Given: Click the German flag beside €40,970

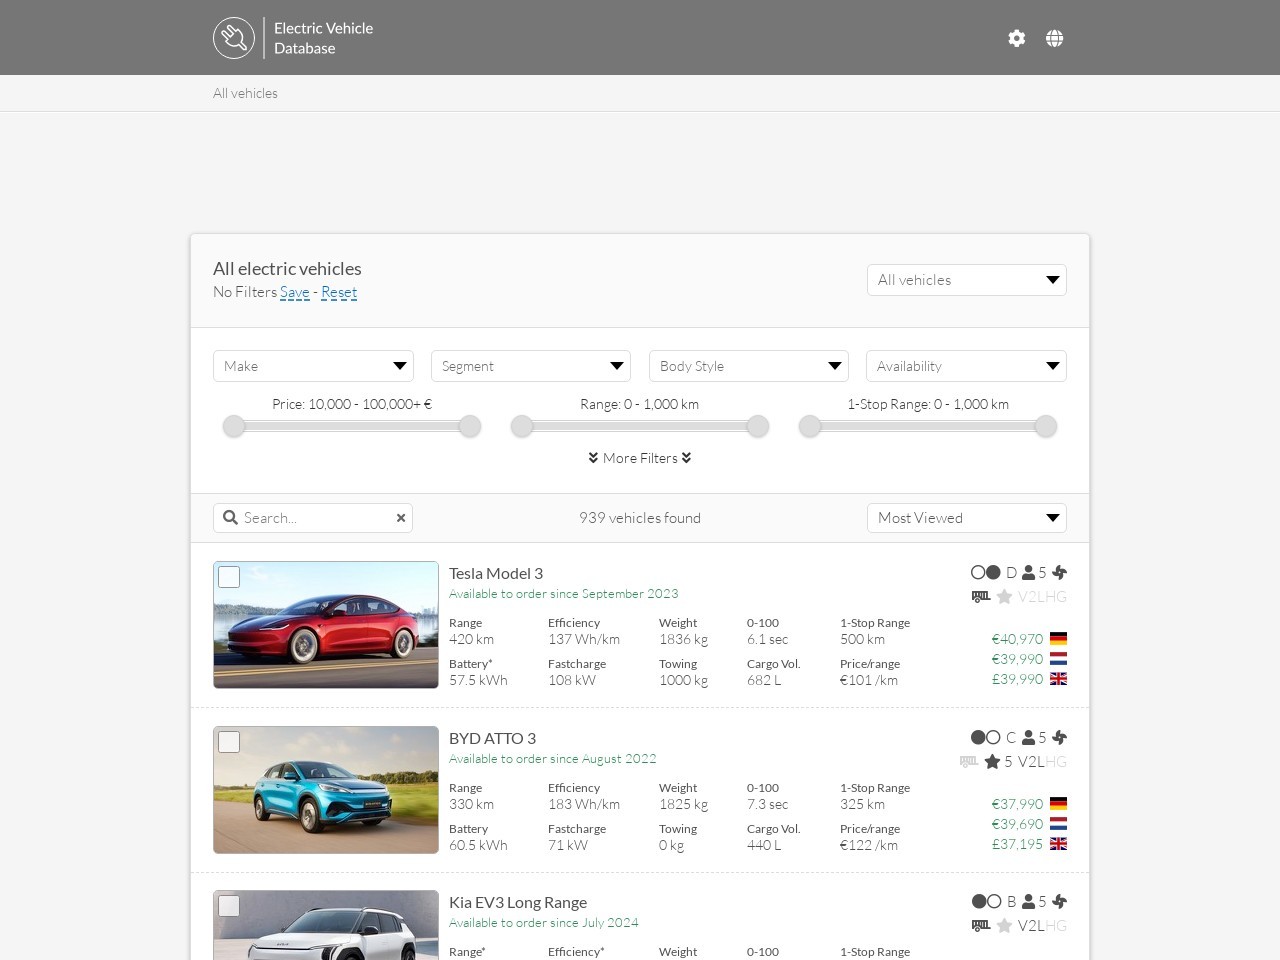Looking at the screenshot, I should (1058, 639).
